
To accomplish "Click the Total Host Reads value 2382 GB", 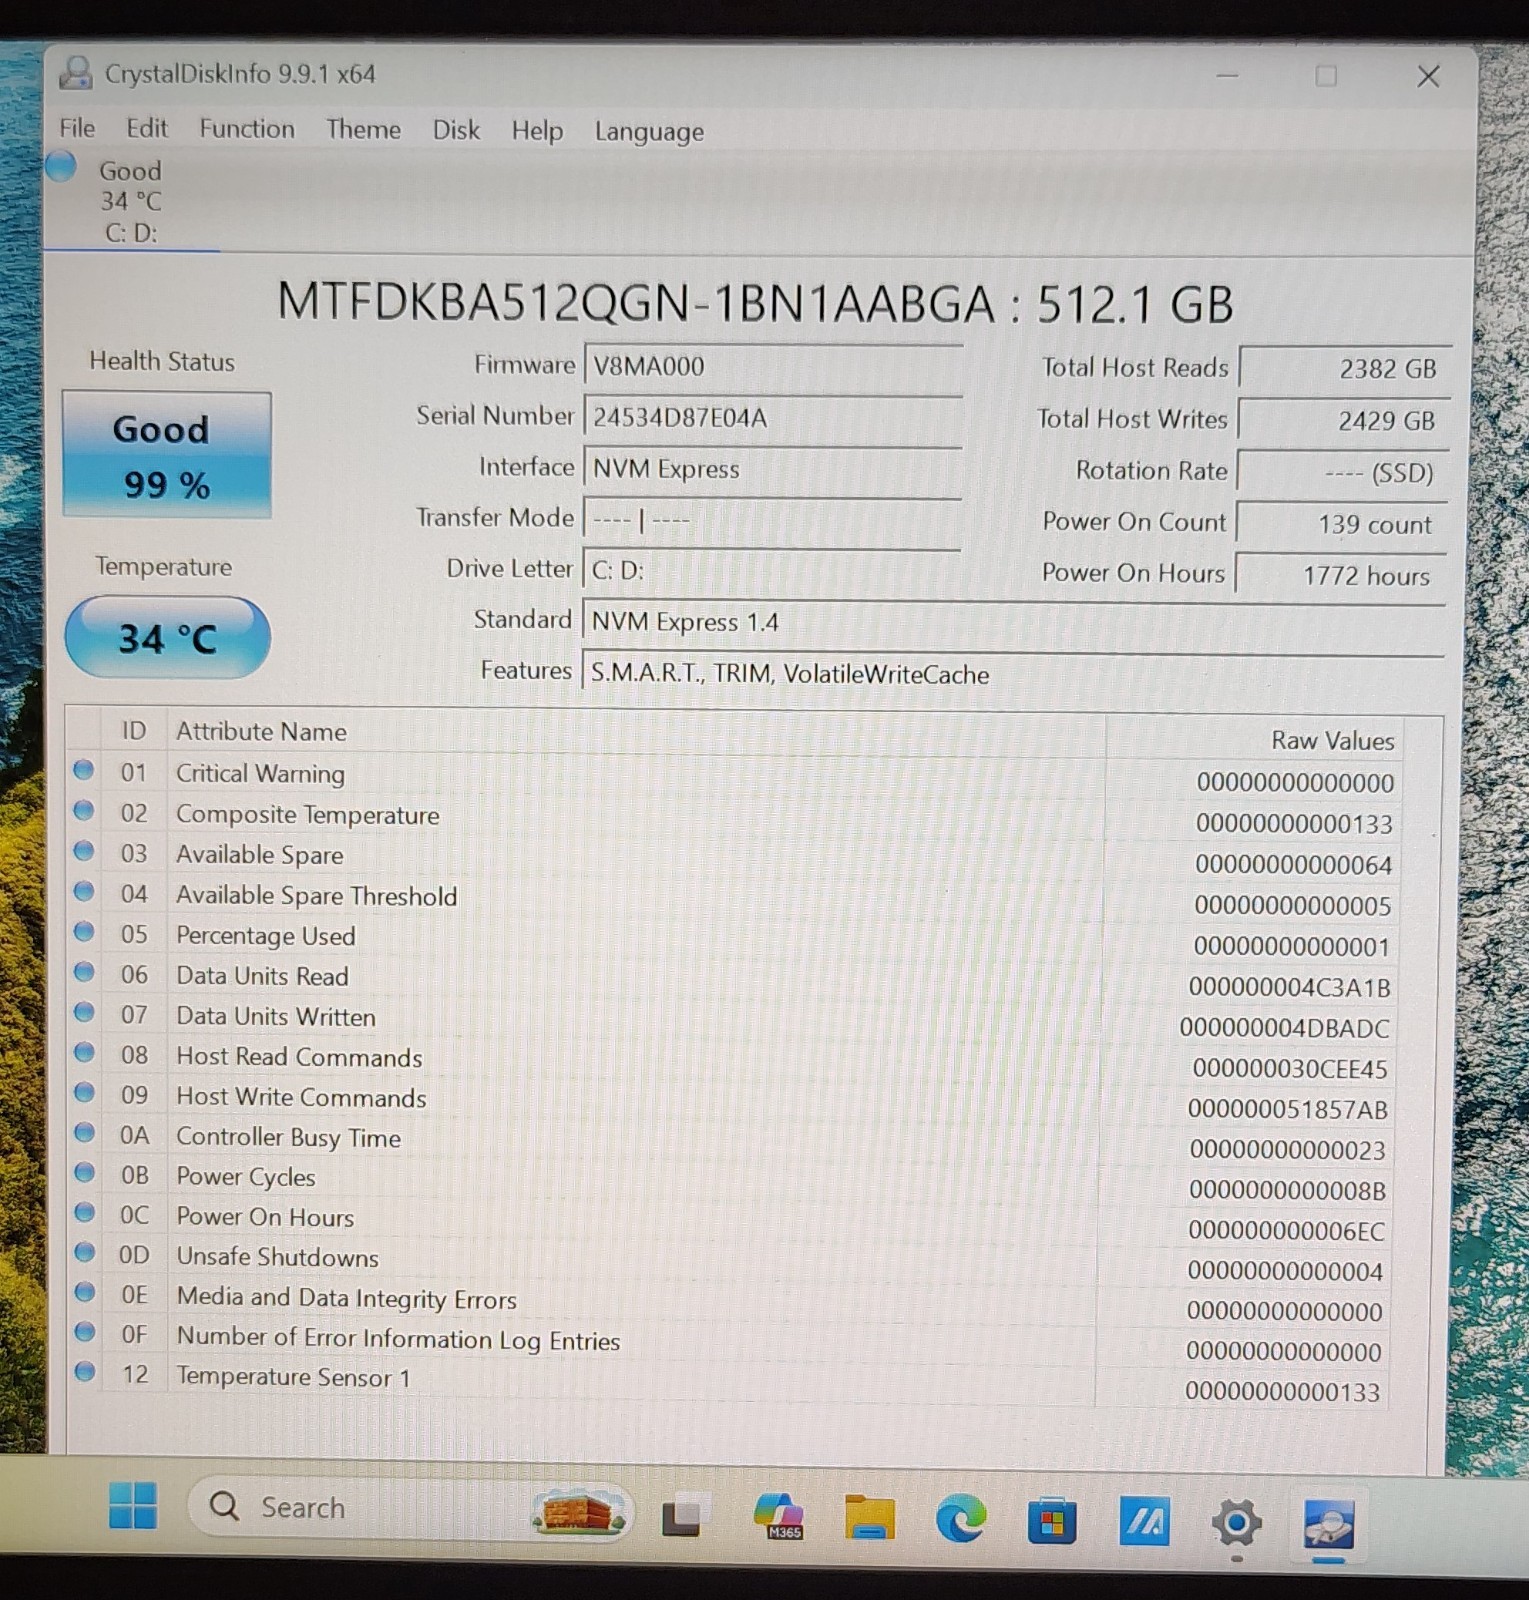I will (x=1345, y=368).
